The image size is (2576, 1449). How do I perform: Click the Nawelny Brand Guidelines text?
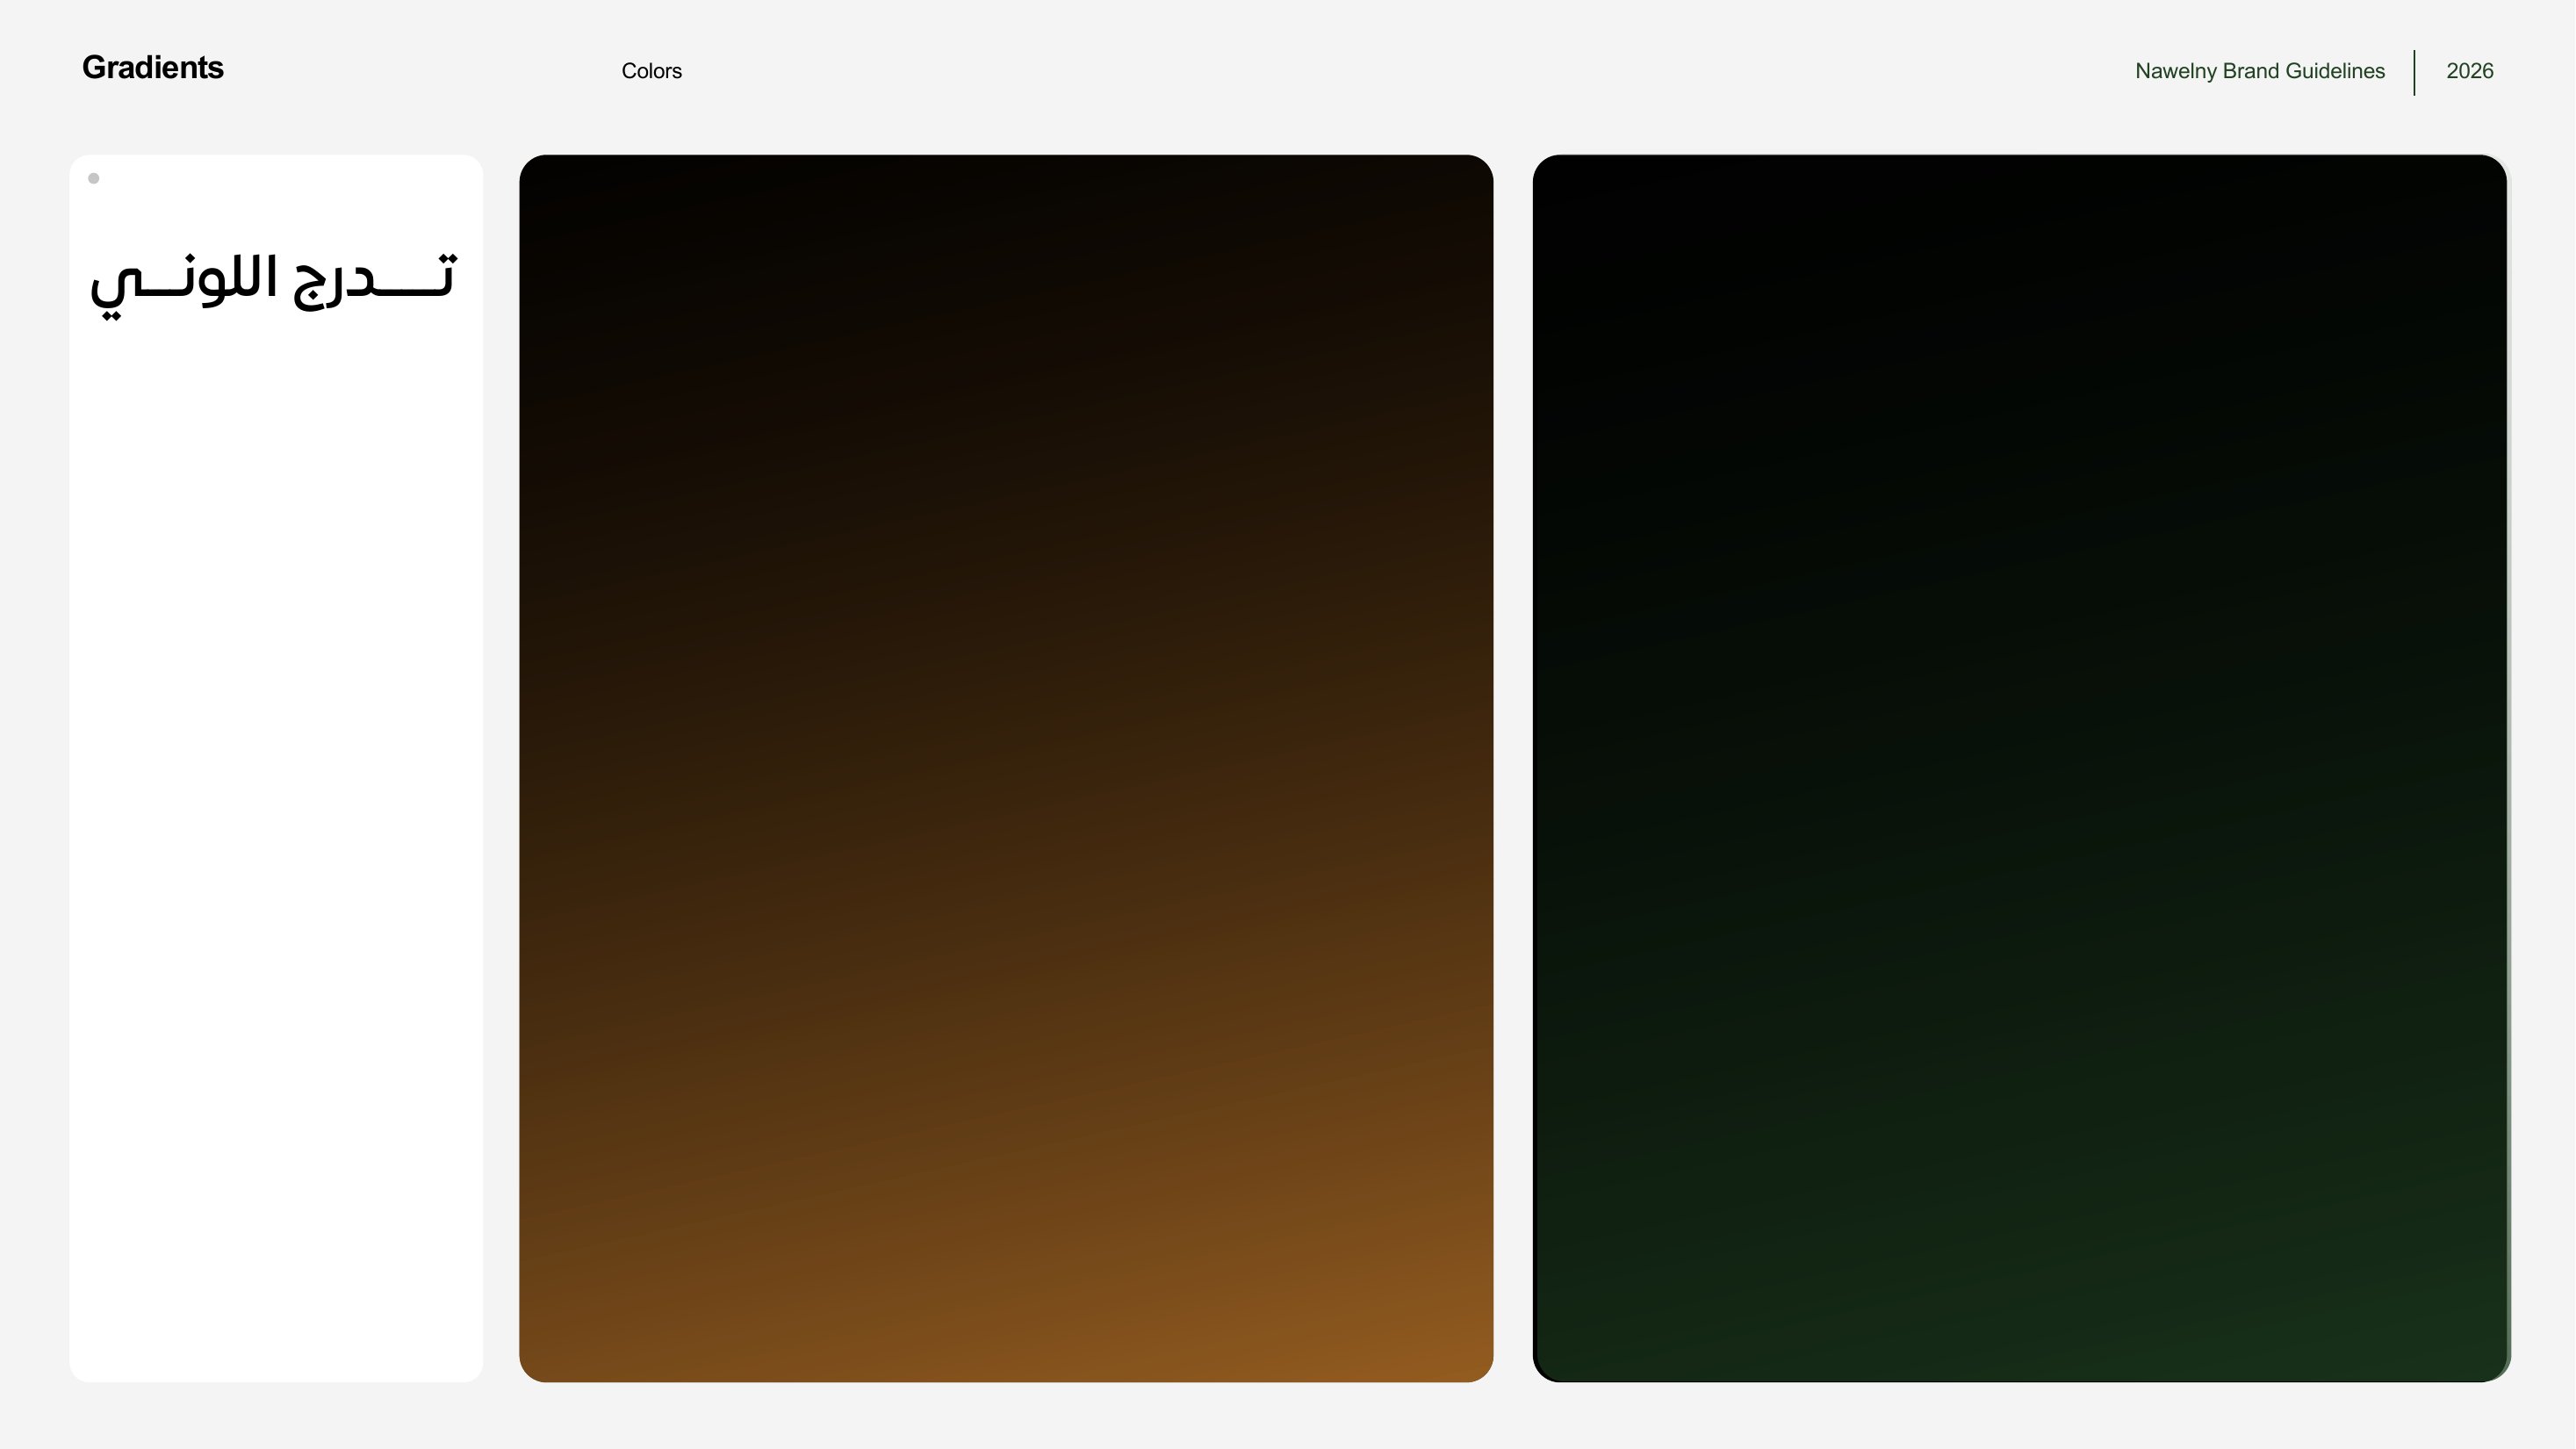(x=2260, y=71)
